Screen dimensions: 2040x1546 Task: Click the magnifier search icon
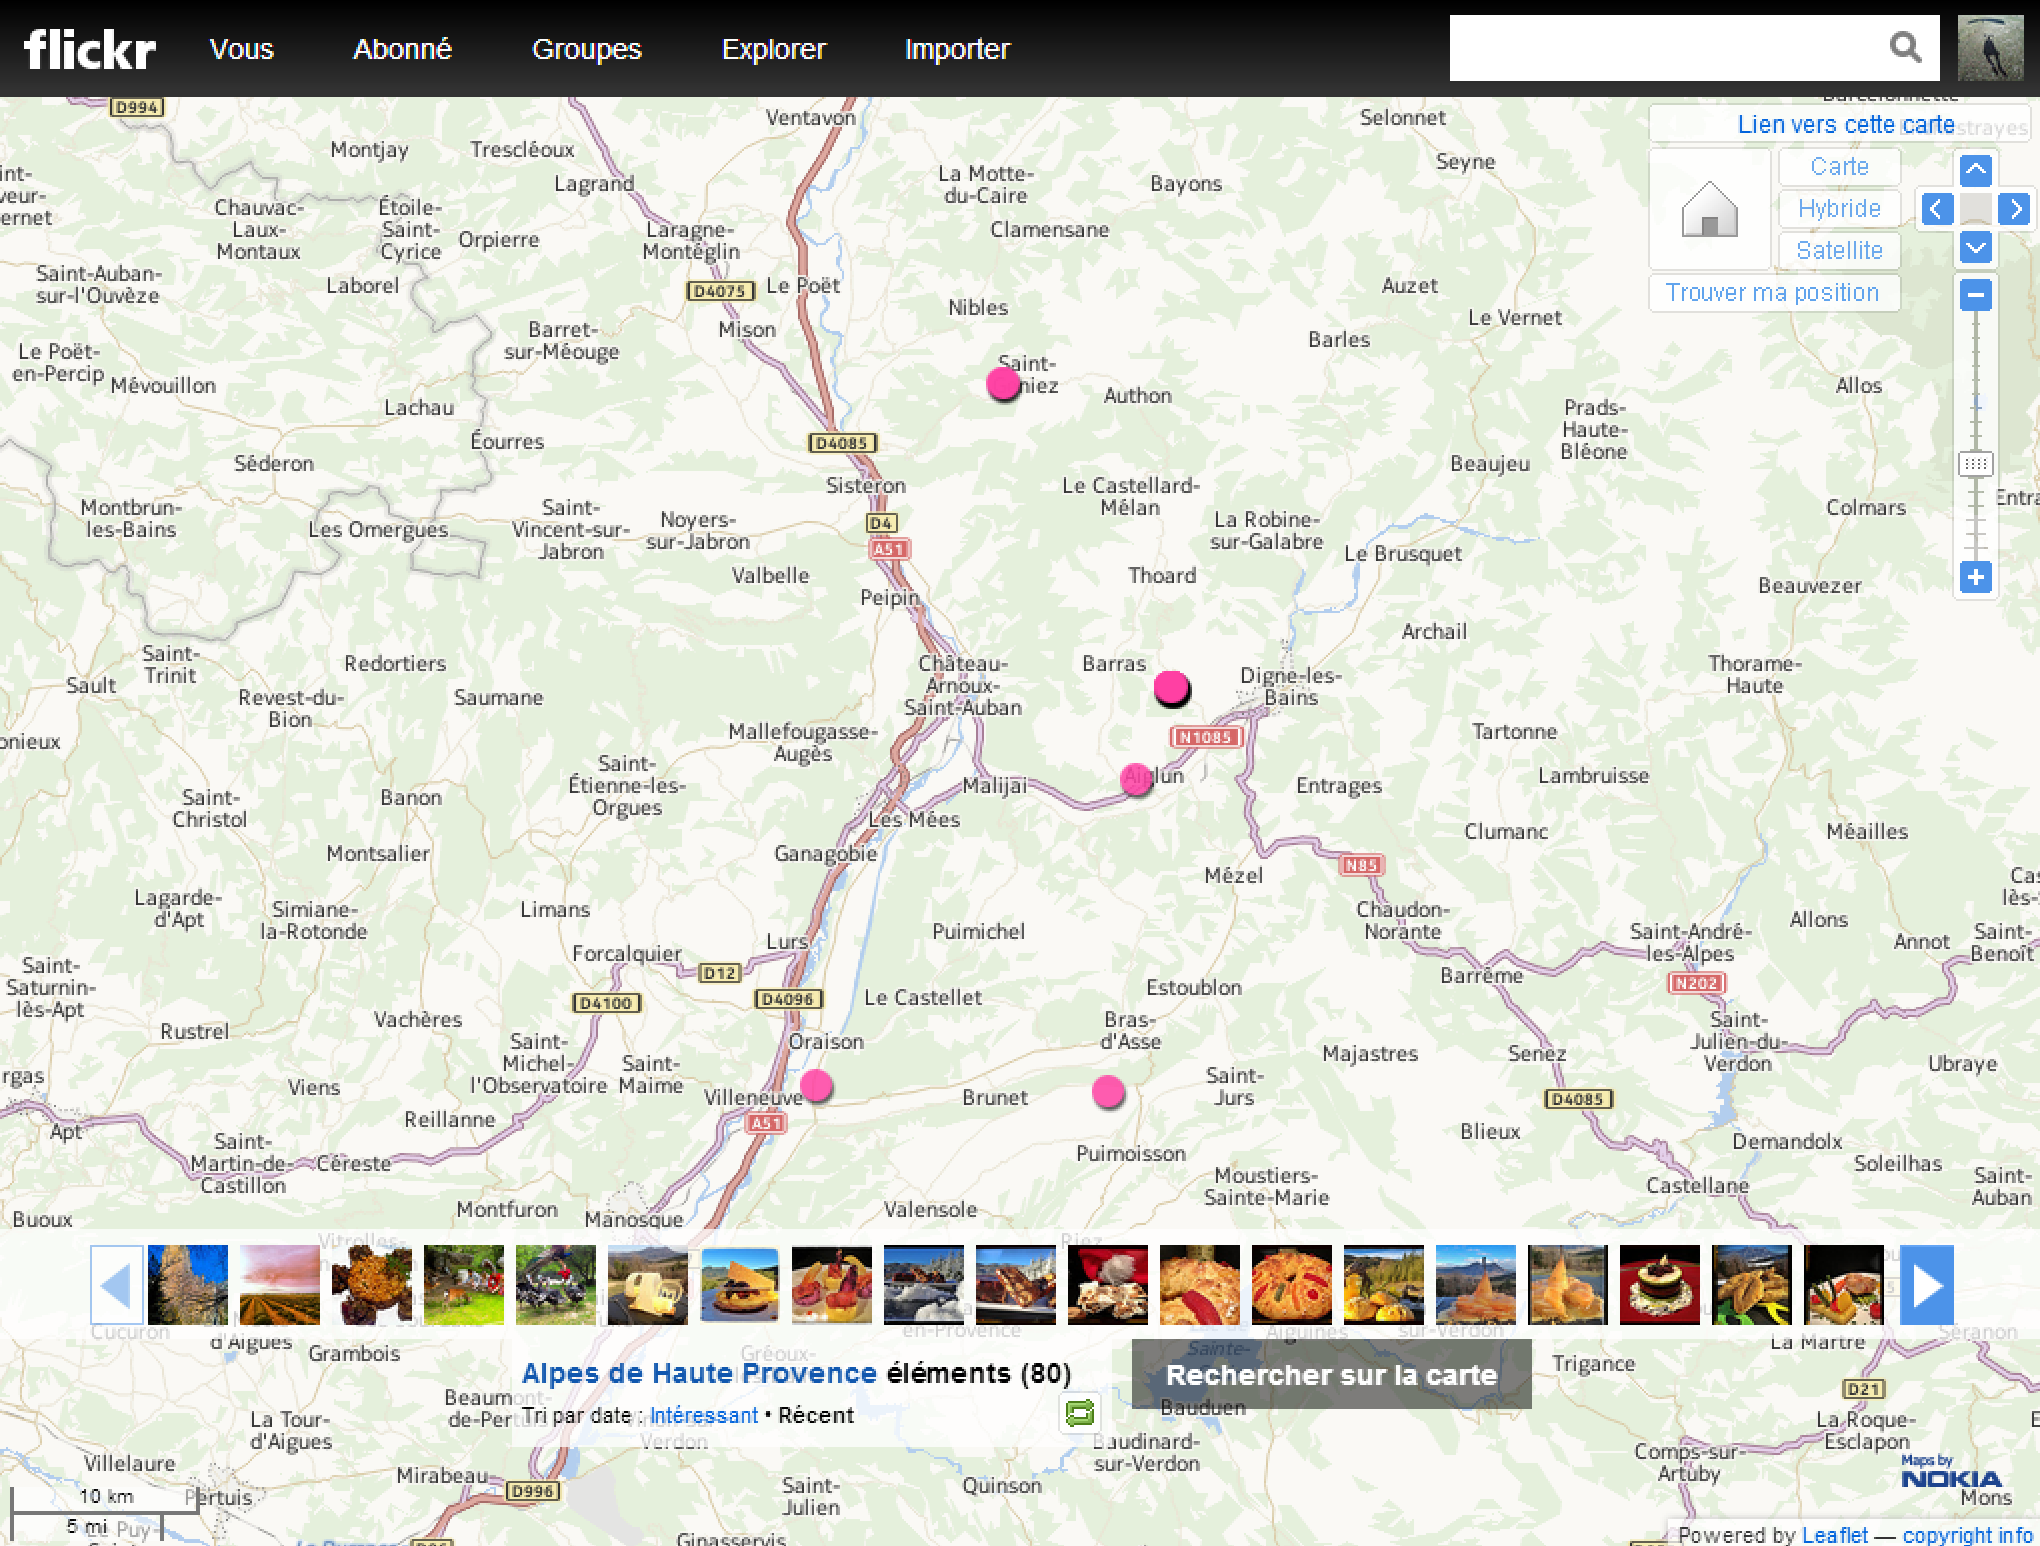click(x=1905, y=47)
